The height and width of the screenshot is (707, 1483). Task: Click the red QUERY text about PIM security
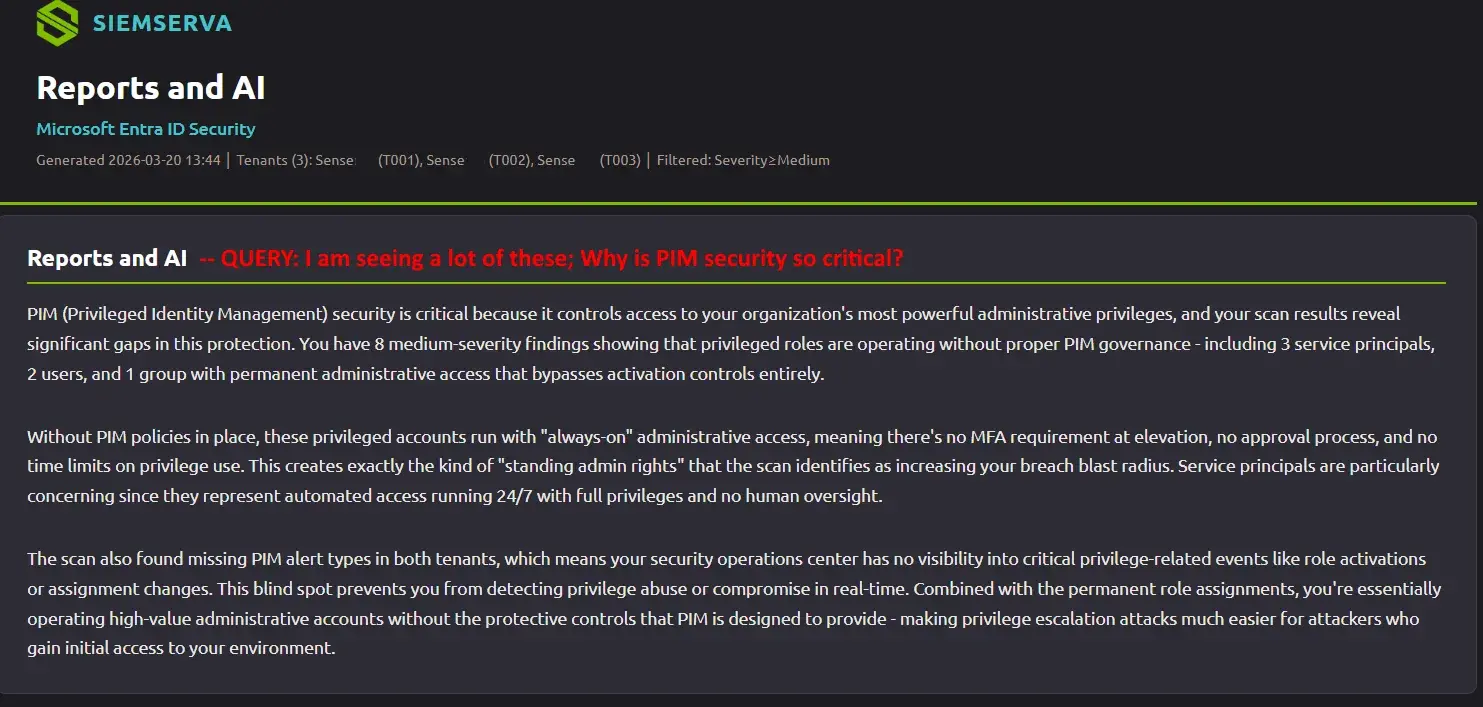pyautogui.click(x=551, y=258)
